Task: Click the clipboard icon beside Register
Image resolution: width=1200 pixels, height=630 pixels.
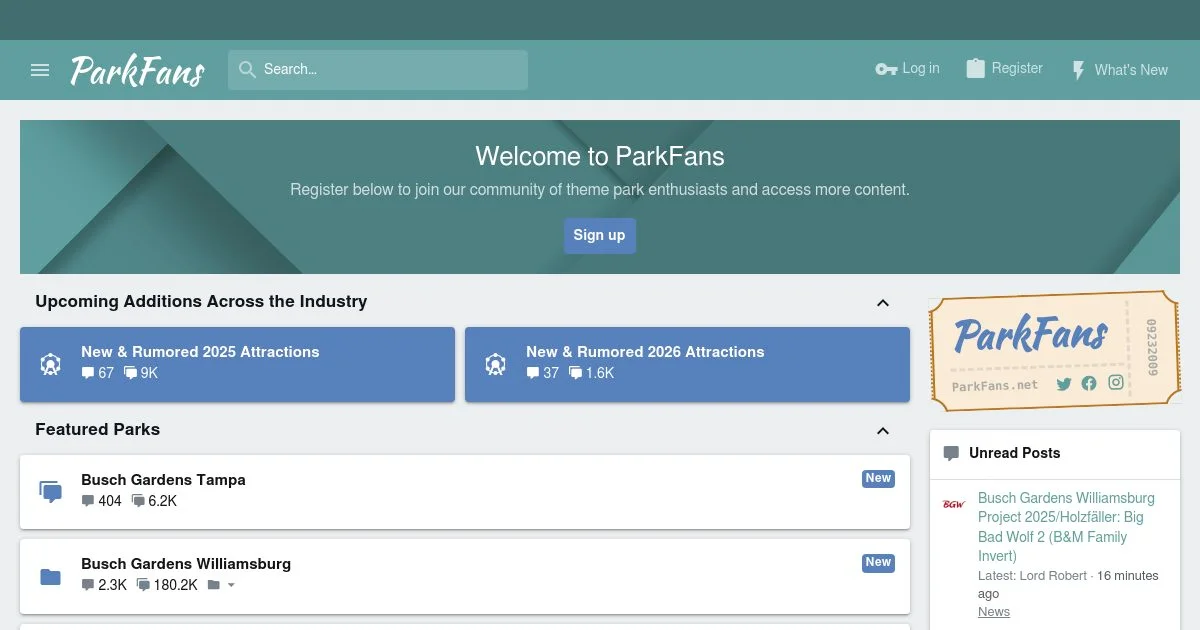Action: [975, 69]
